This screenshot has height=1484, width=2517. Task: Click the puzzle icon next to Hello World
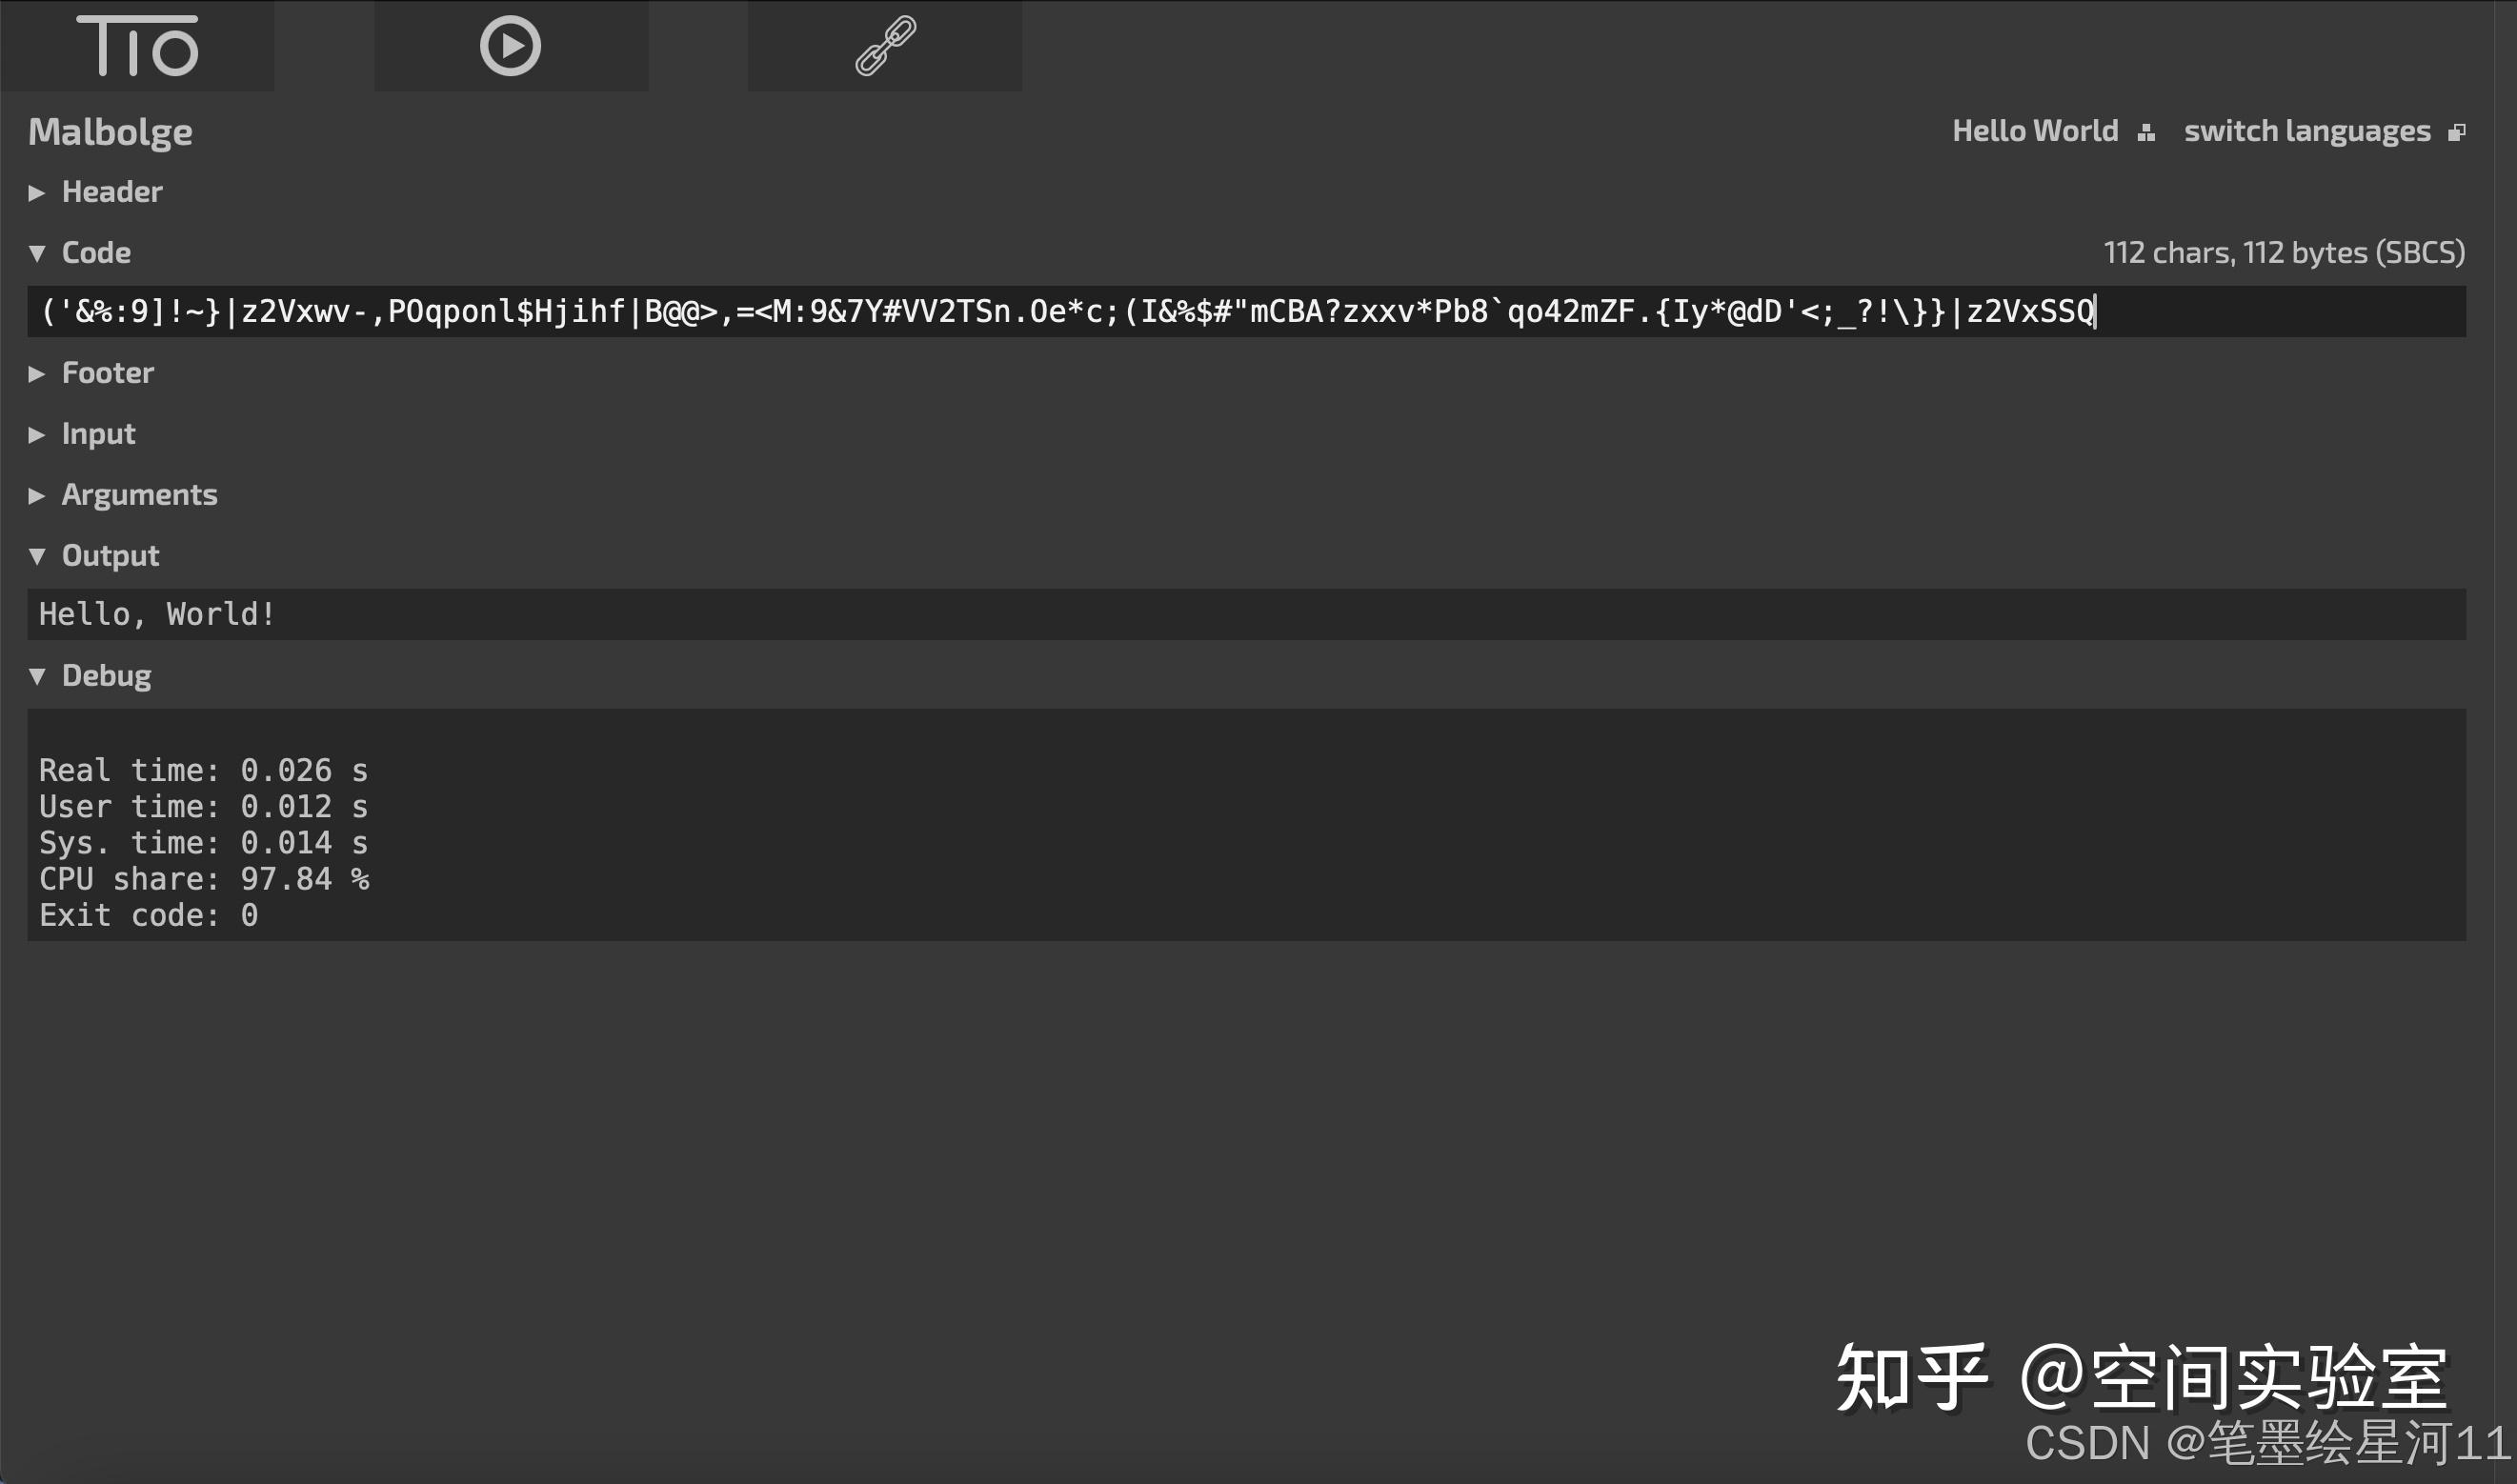pos(2147,131)
